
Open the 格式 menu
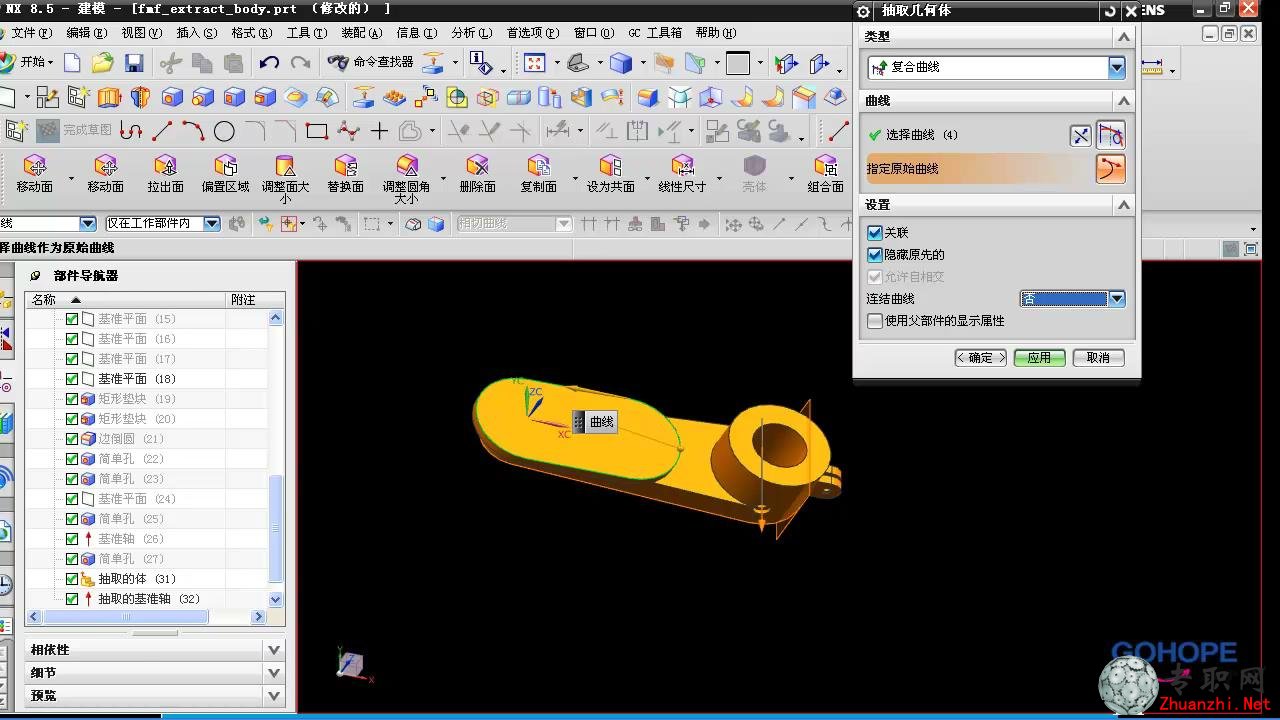click(x=251, y=33)
